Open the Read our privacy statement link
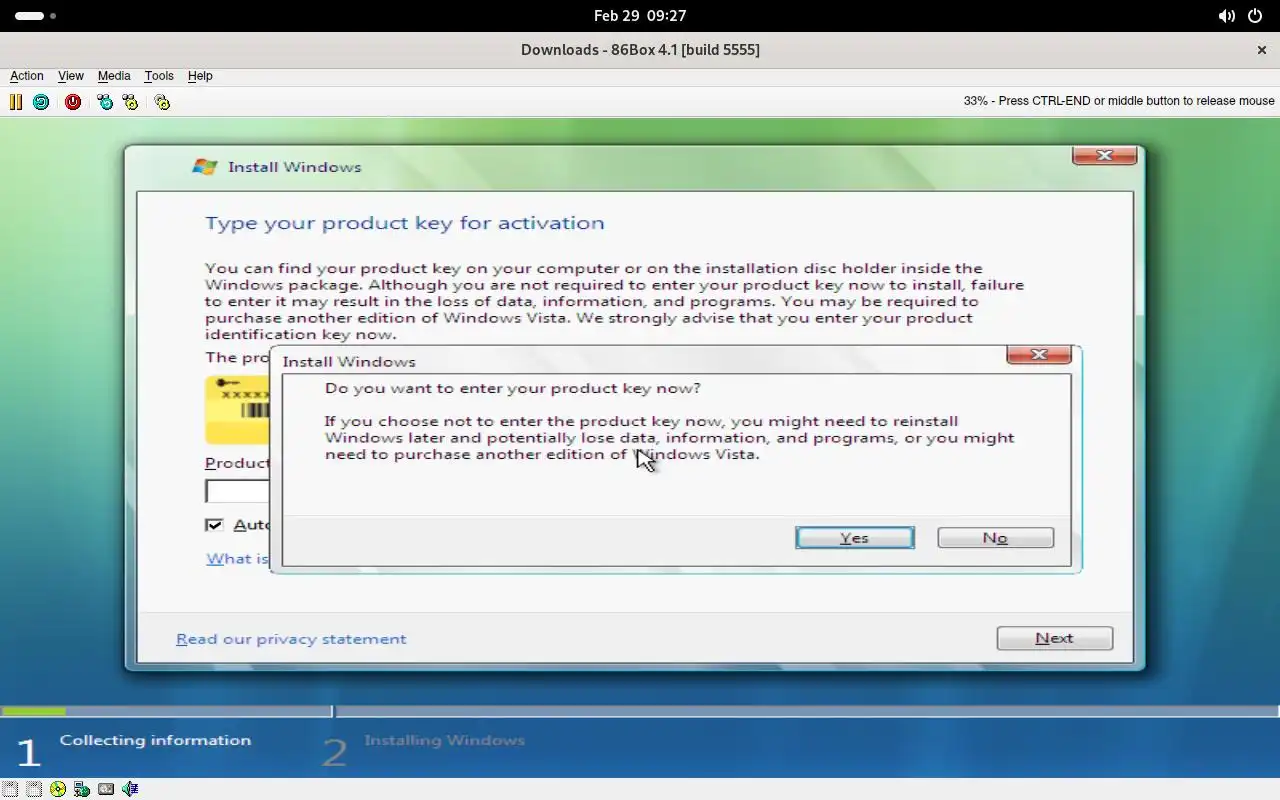Screen dimensions: 1280x800 point(291,639)
